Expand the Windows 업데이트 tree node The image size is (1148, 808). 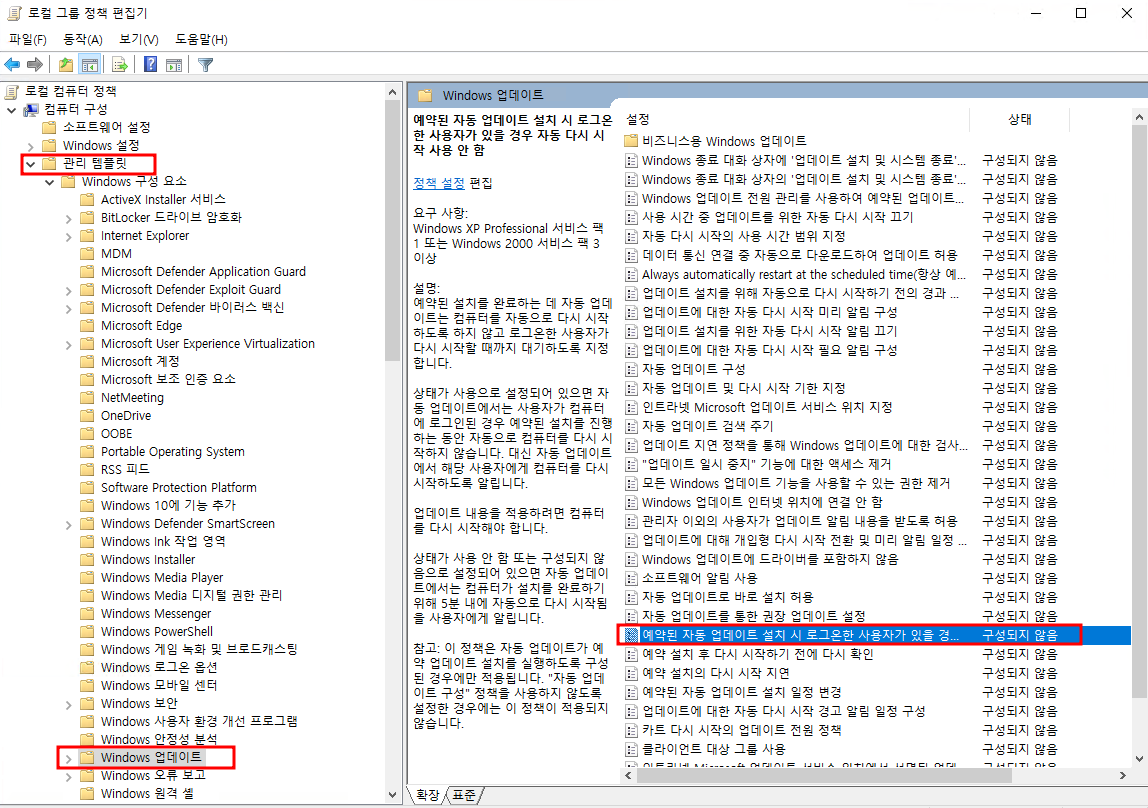pyautogui.click(x=68, y=758)
